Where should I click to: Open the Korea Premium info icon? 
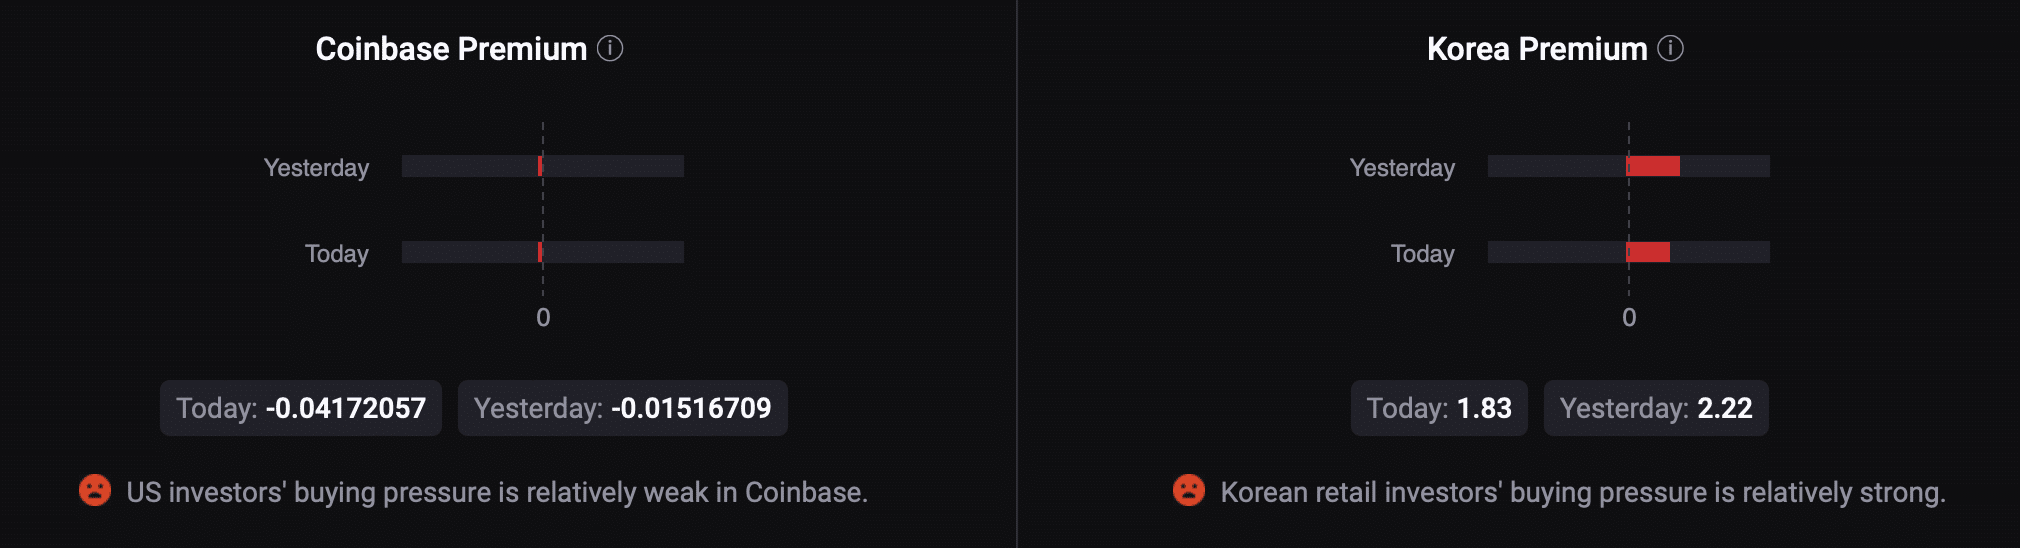click(x=1670, y=48)
